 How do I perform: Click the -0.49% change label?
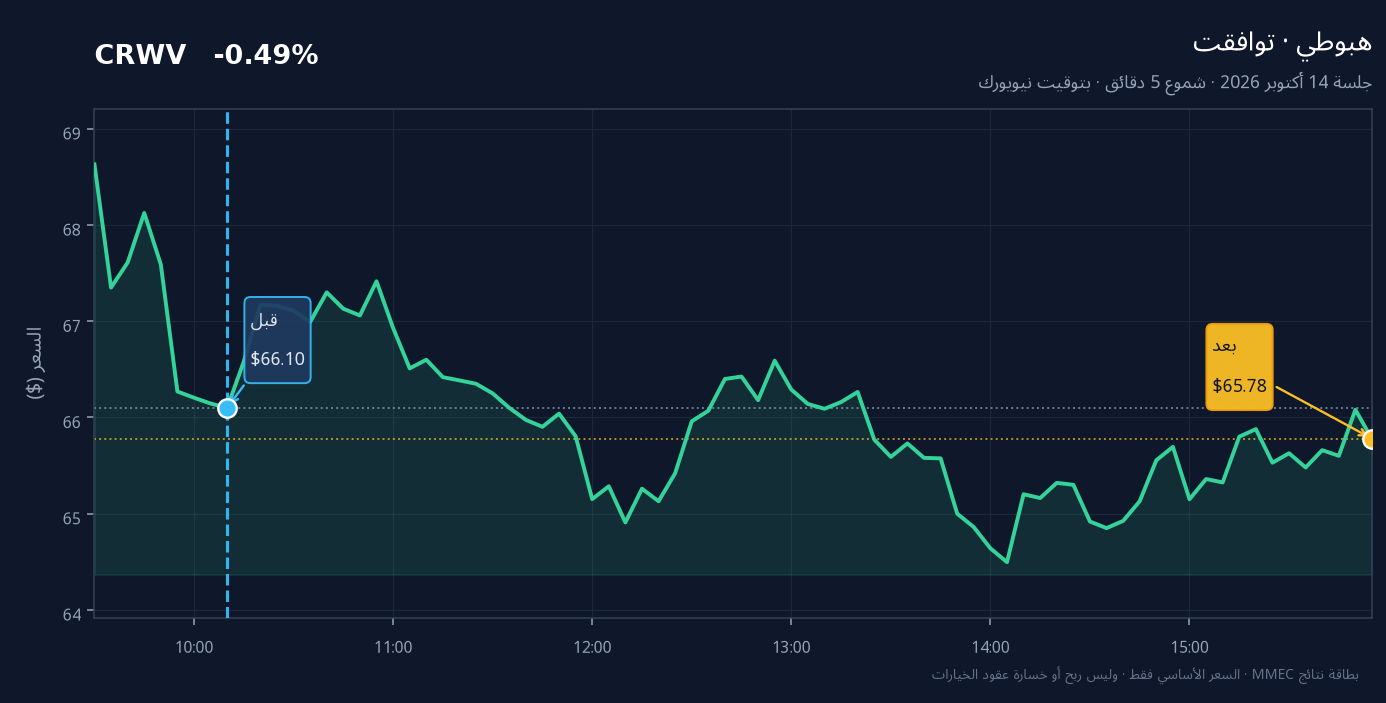pos(266,56)
